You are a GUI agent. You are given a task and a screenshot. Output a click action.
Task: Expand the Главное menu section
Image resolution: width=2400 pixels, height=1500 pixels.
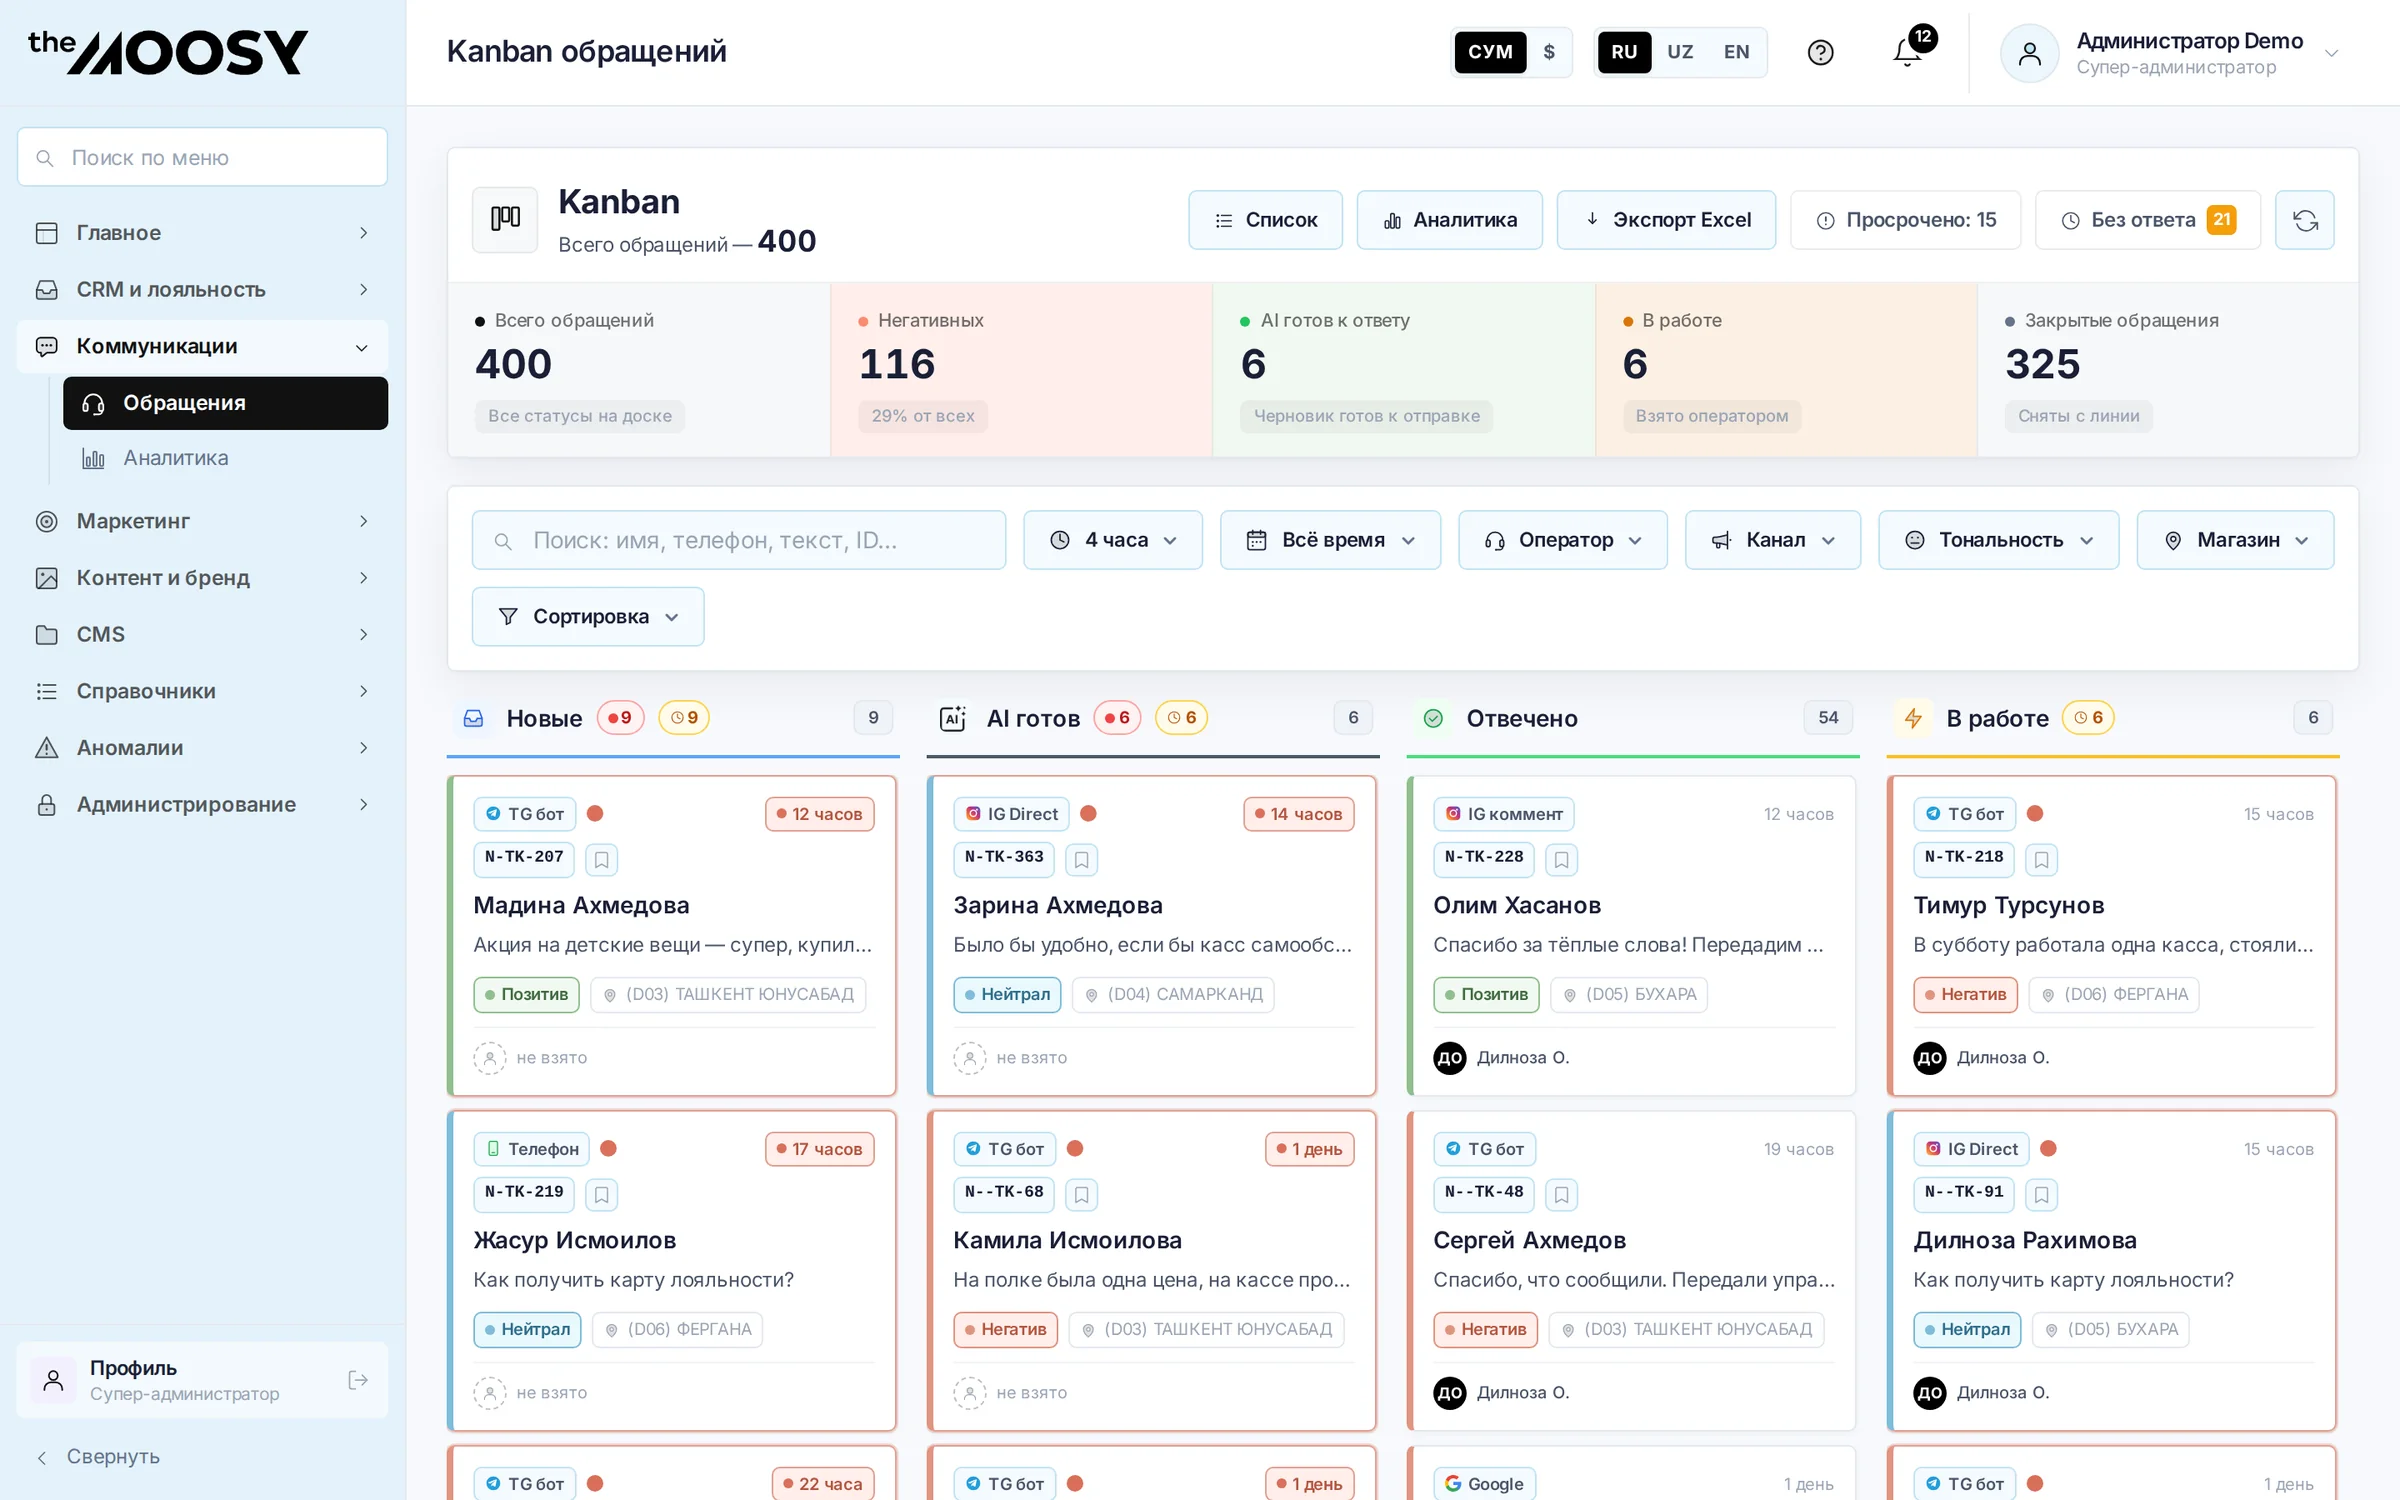coord(202,233)
